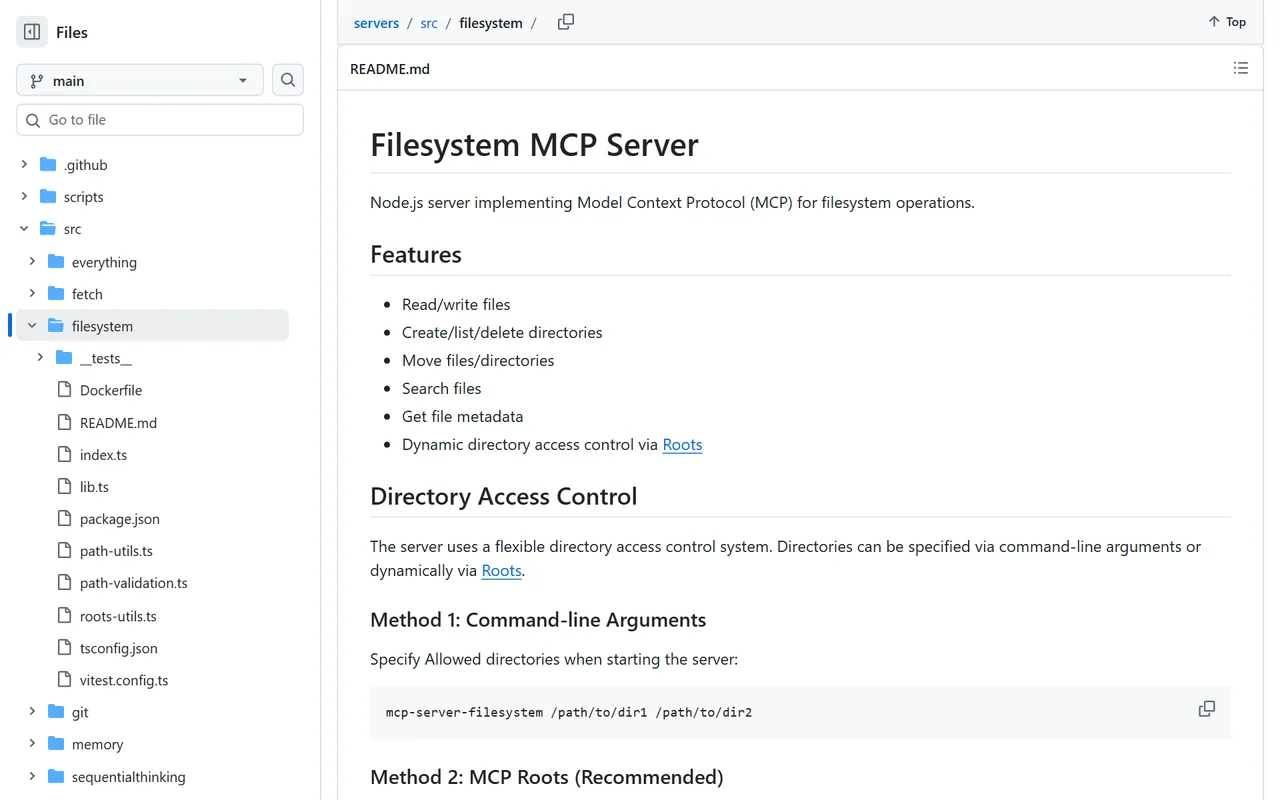Open package.json in the file tree
The height and width of the screenshot is (800, 1280).
click(120, 519)
